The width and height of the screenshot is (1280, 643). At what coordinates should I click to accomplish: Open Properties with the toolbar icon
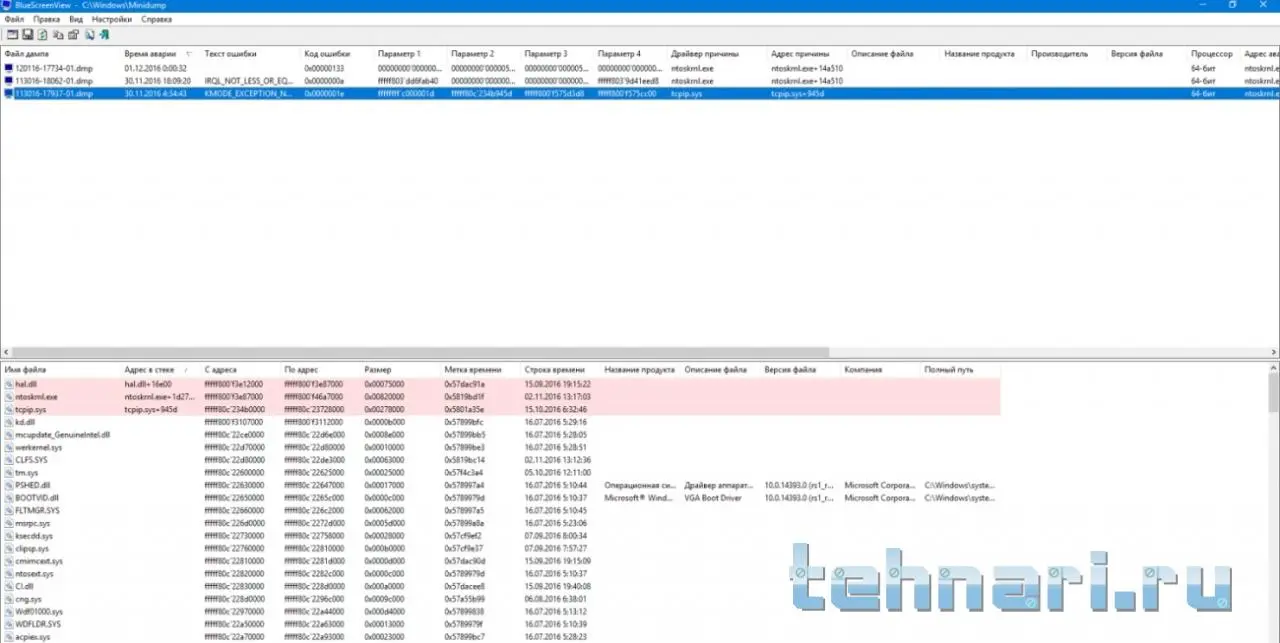[73, 35]
